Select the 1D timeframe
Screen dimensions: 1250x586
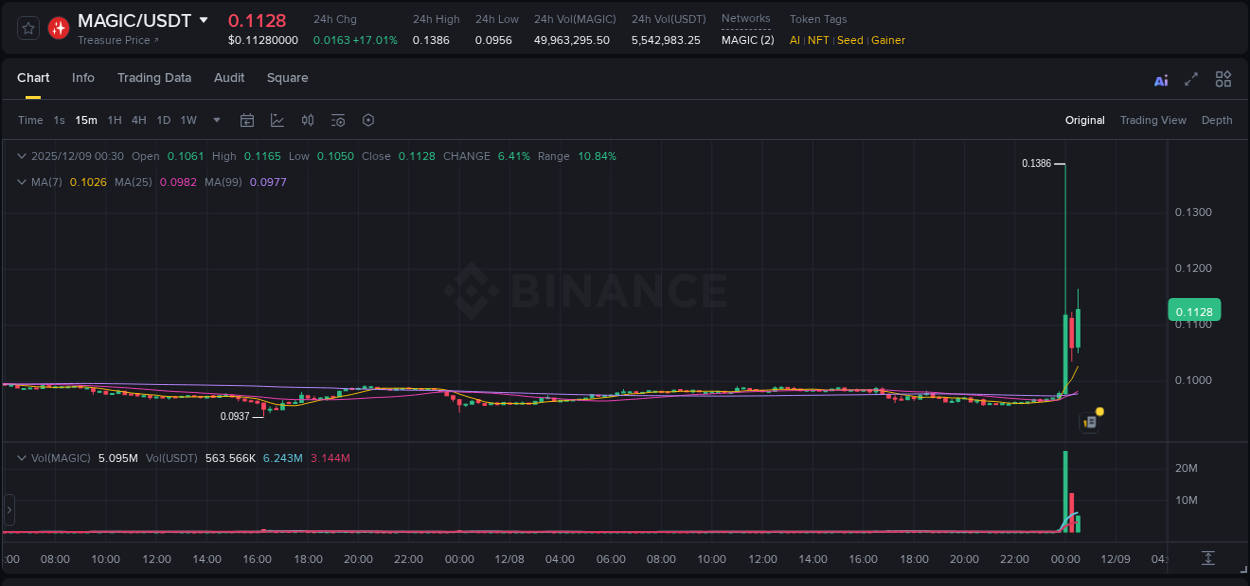[163, 120]
